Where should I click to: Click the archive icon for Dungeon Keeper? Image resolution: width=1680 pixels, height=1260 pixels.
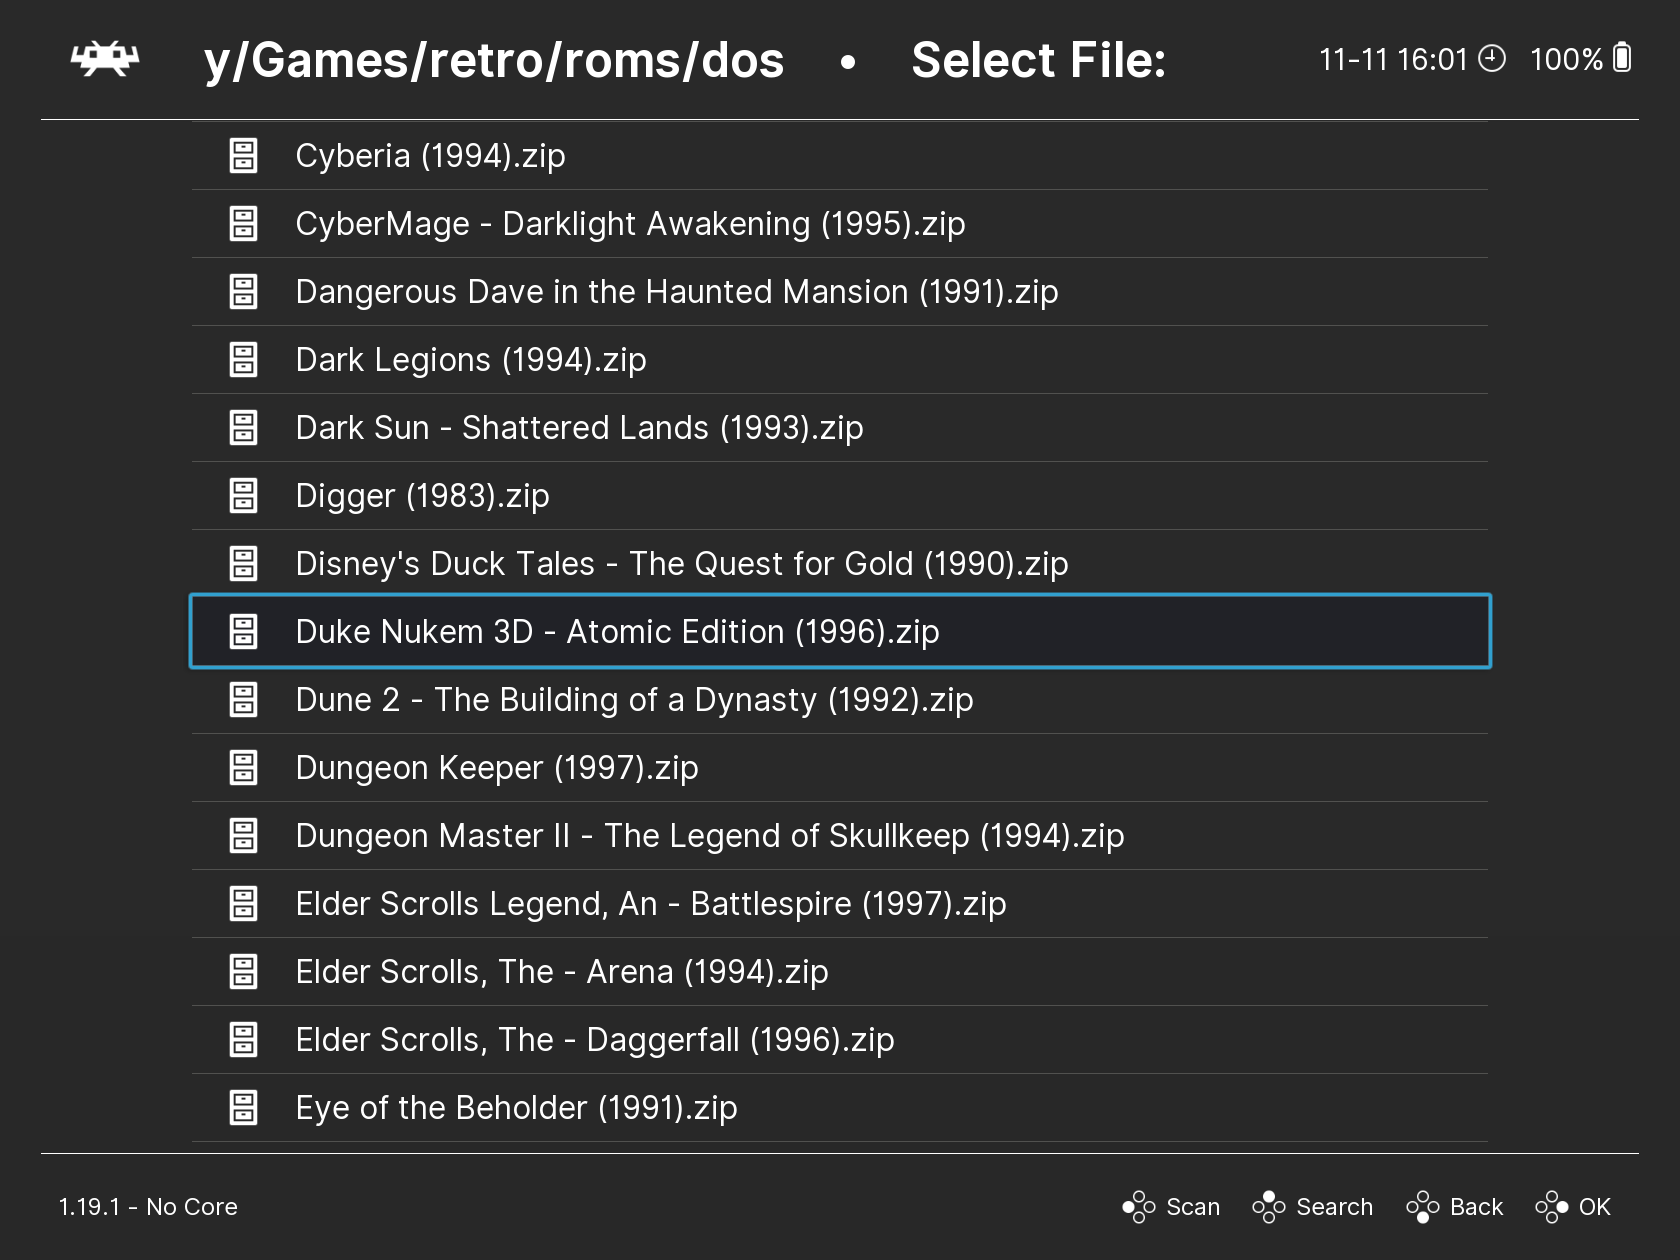(x=243, y=768)
